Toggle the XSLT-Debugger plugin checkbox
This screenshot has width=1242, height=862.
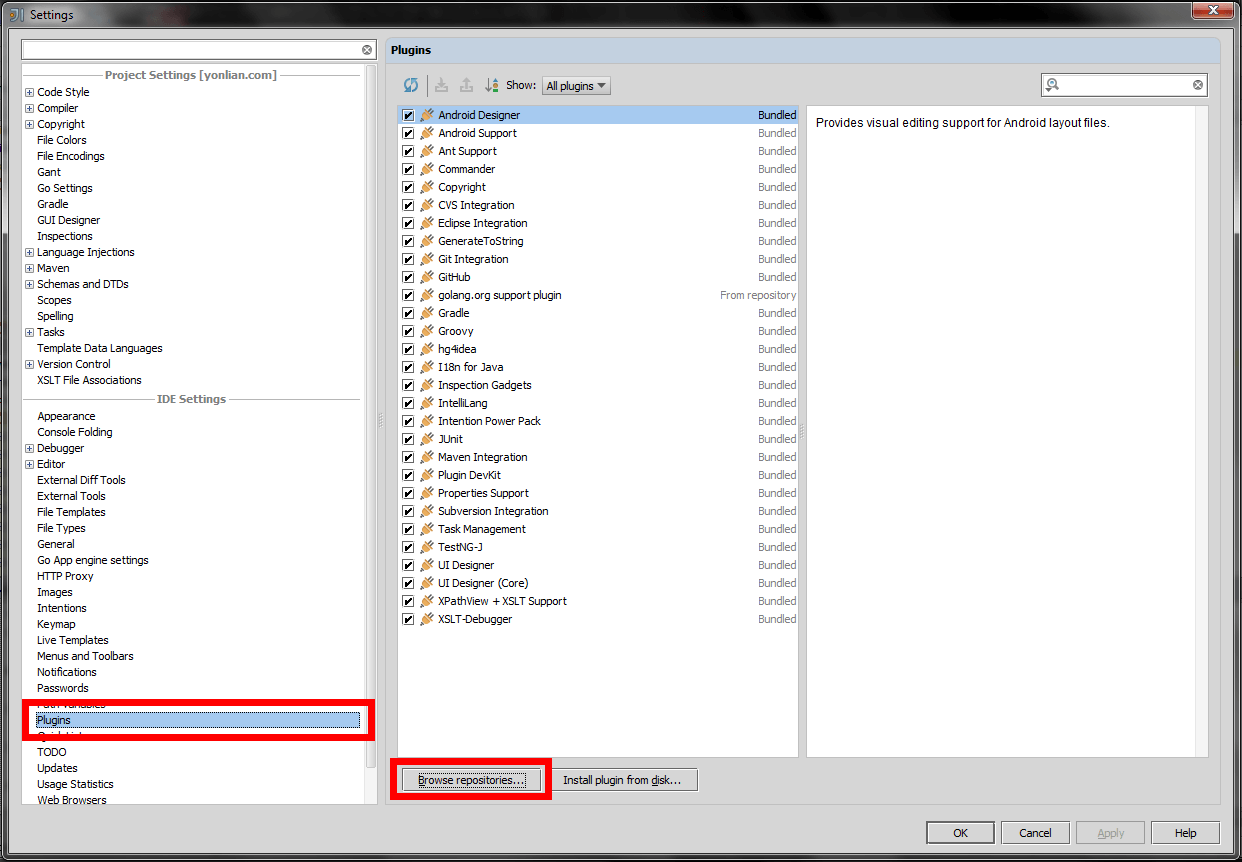(x=408, y=619)
